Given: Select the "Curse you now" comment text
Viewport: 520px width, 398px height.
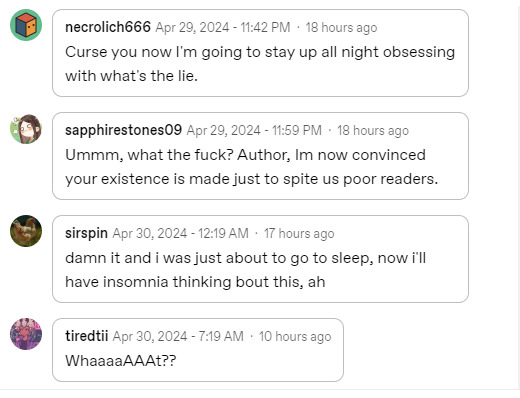Looking at the screenshot, I should point(260,64).
